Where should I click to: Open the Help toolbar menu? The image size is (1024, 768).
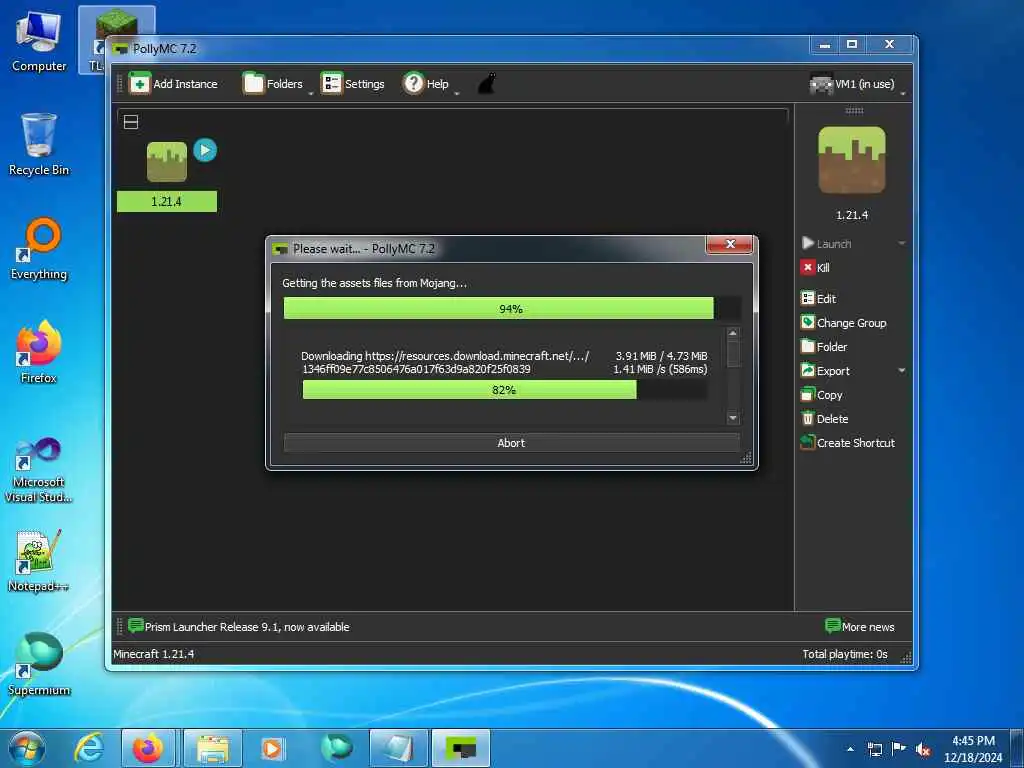(x=426, y=84)
